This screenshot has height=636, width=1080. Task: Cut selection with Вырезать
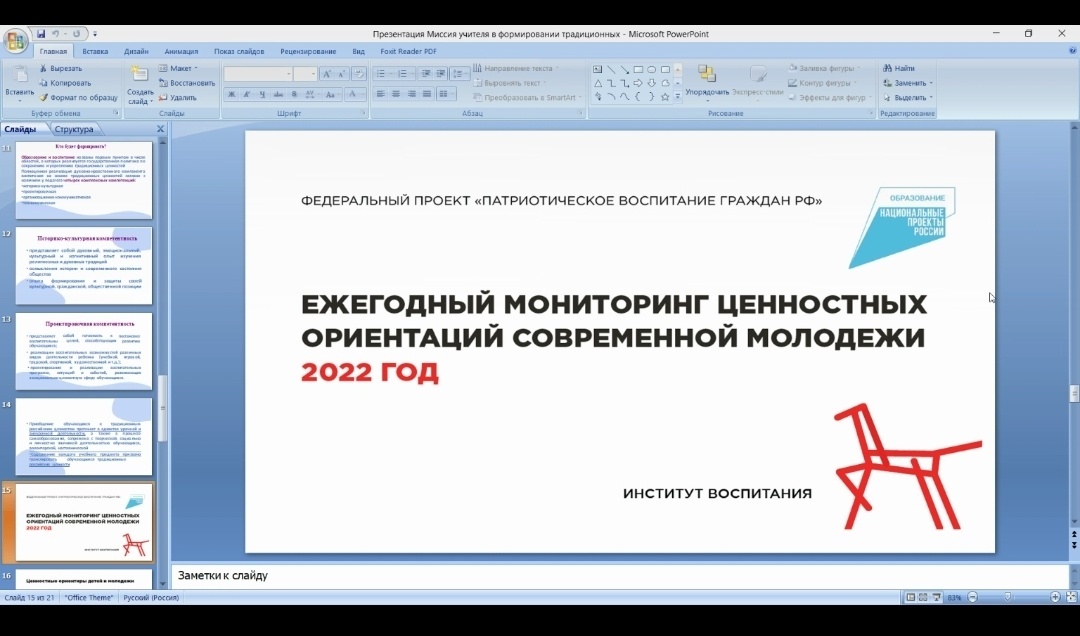pyautogui.click(x=61, y=68)
